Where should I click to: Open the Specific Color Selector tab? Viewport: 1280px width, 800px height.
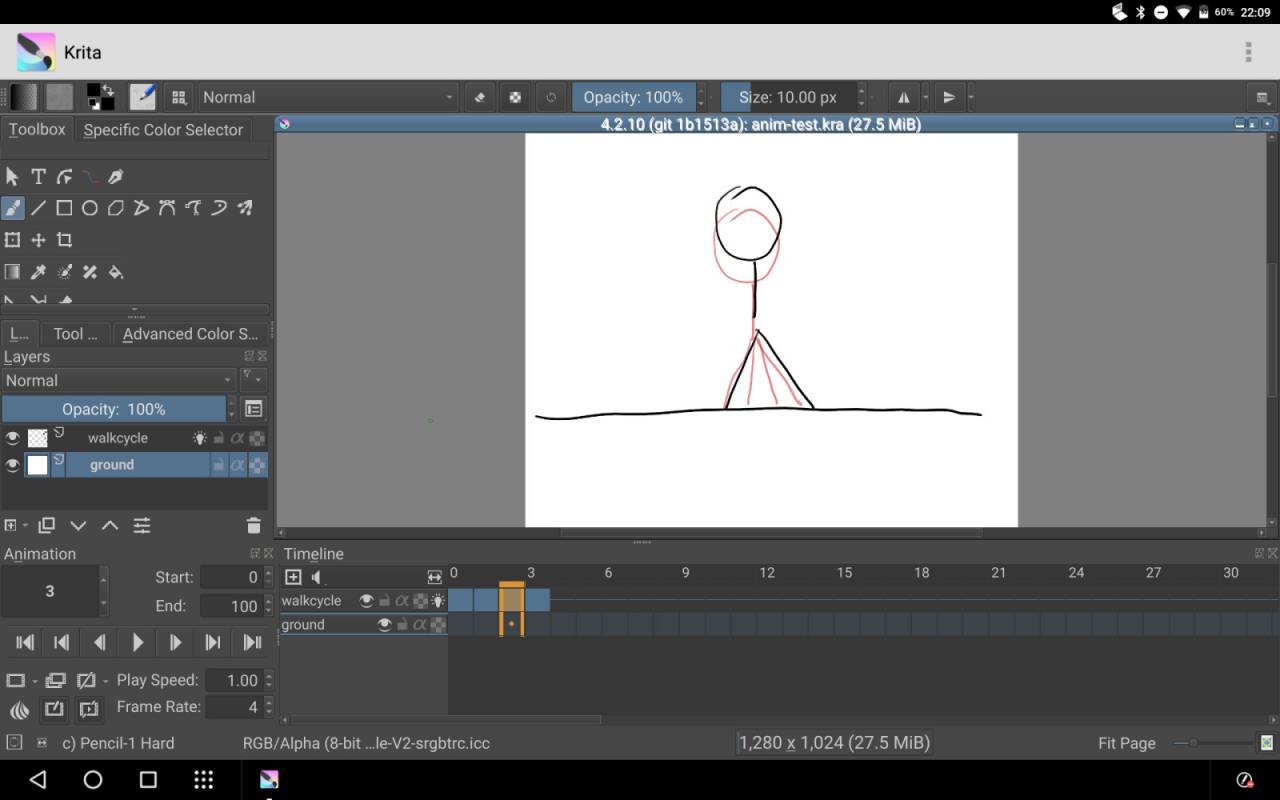point(163,129)
